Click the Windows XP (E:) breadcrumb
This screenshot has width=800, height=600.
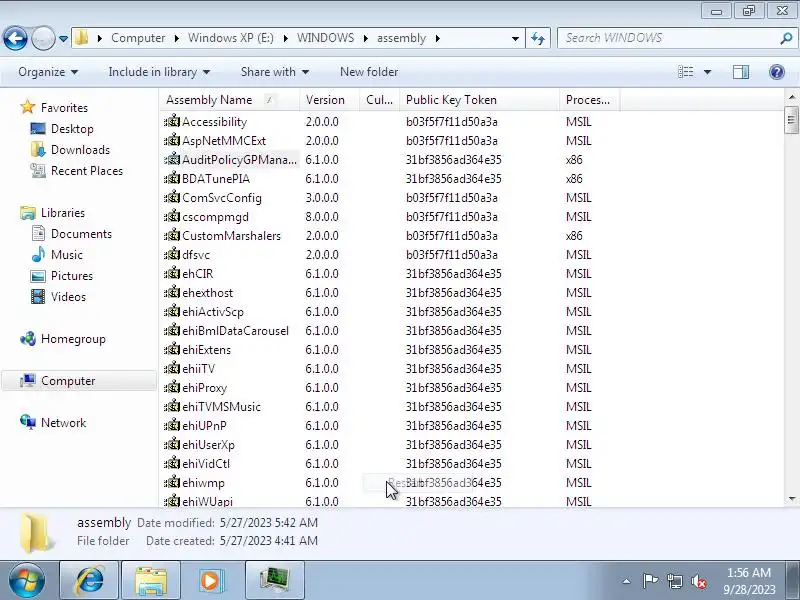231,38
